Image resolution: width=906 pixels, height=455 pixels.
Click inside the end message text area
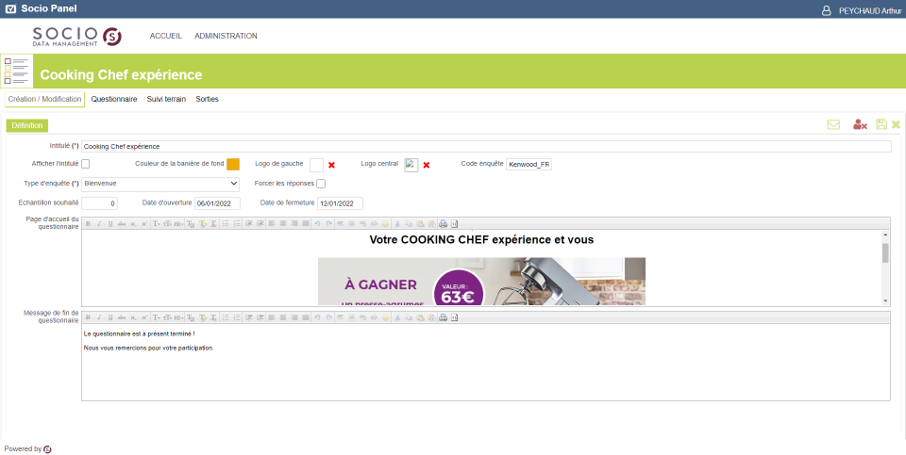click(x=485, y=362)
